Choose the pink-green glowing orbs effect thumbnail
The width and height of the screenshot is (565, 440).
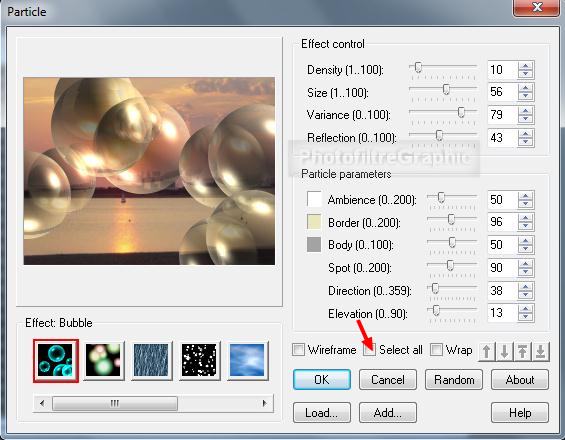[103, 360]
